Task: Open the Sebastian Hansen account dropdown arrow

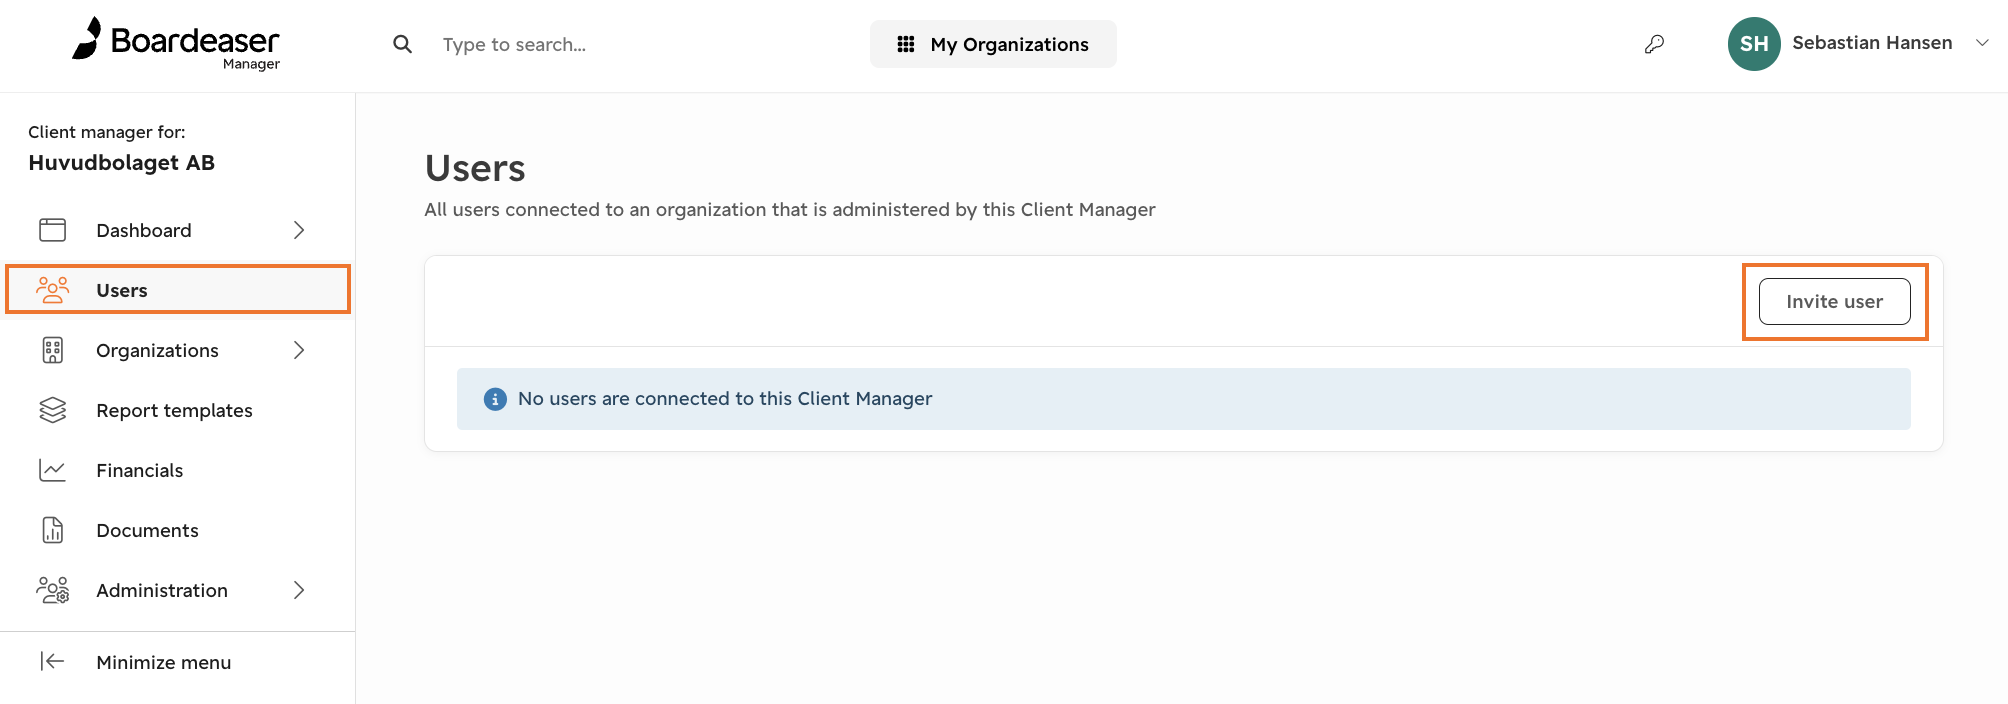Action: [x=1982, y=43]
